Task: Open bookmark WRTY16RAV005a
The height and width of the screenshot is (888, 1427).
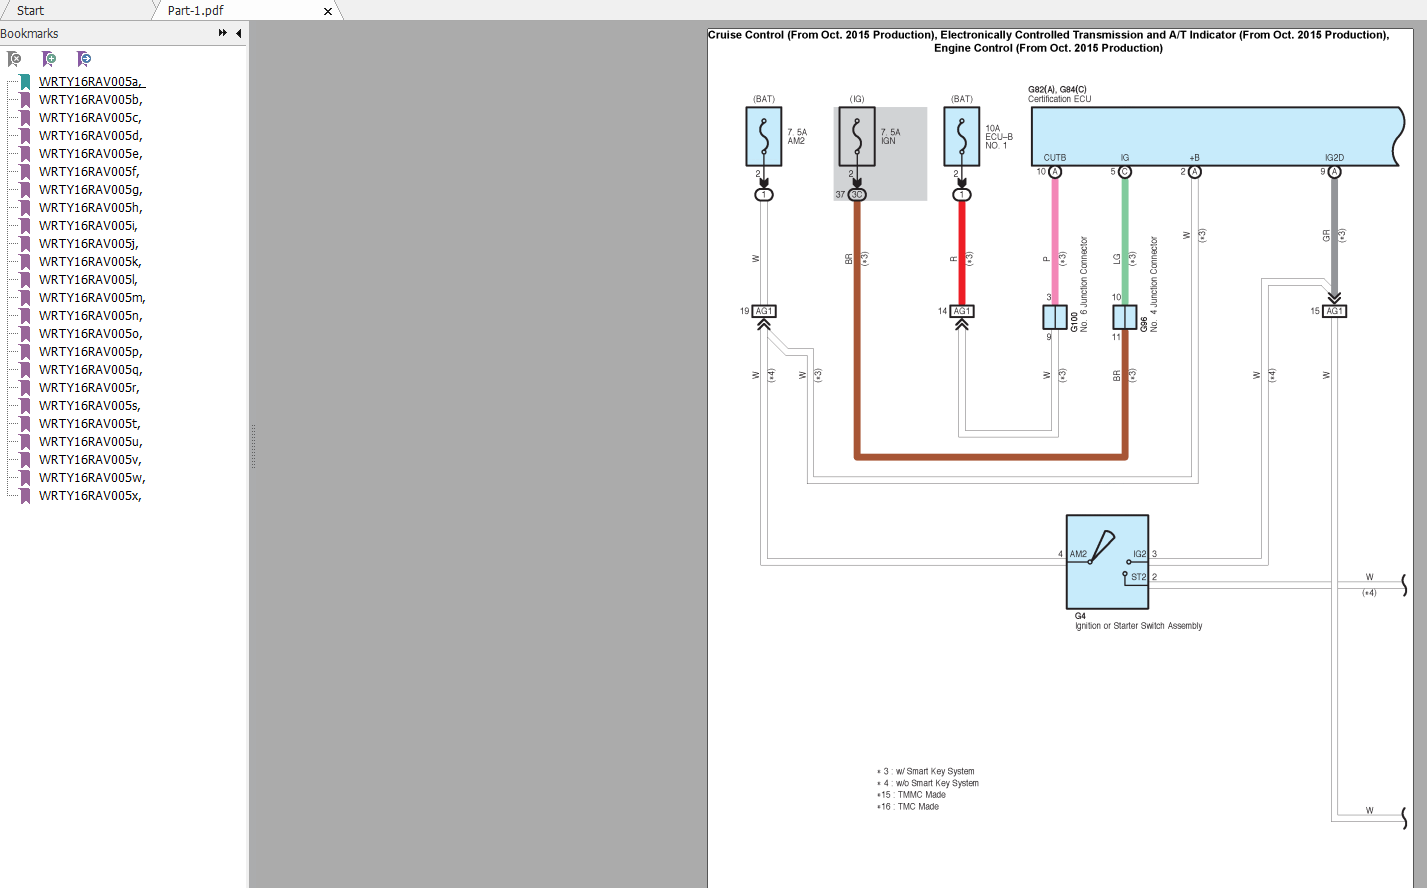Action: coord(90,82)
